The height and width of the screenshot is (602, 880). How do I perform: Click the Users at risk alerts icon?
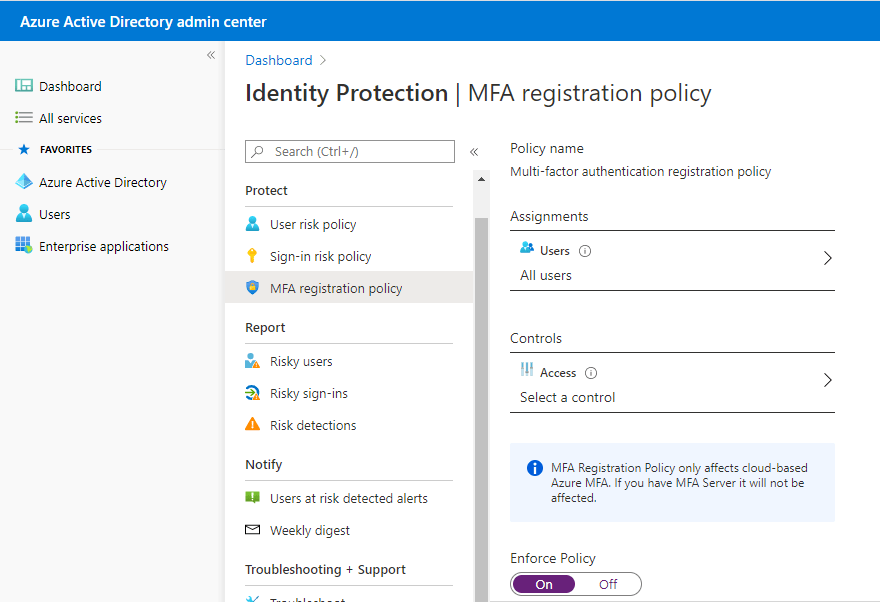click(x=253, y=497)
